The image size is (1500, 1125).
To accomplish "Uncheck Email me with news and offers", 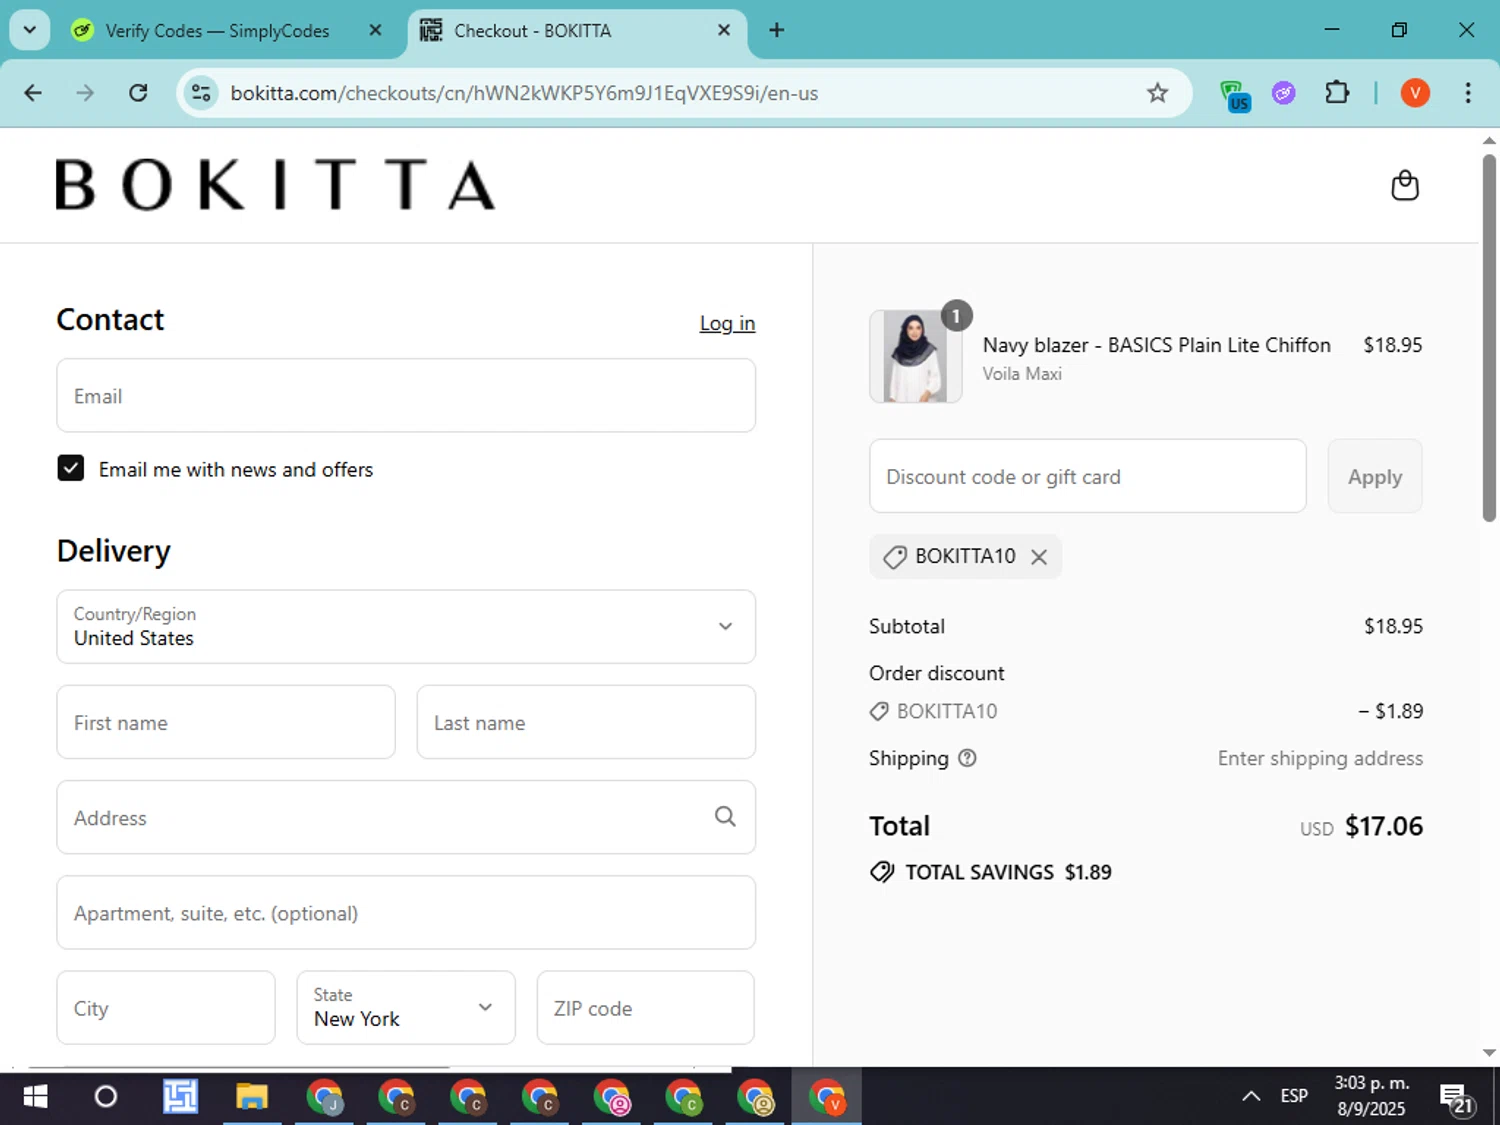I will pyautogui.click(x=71, y=468).
